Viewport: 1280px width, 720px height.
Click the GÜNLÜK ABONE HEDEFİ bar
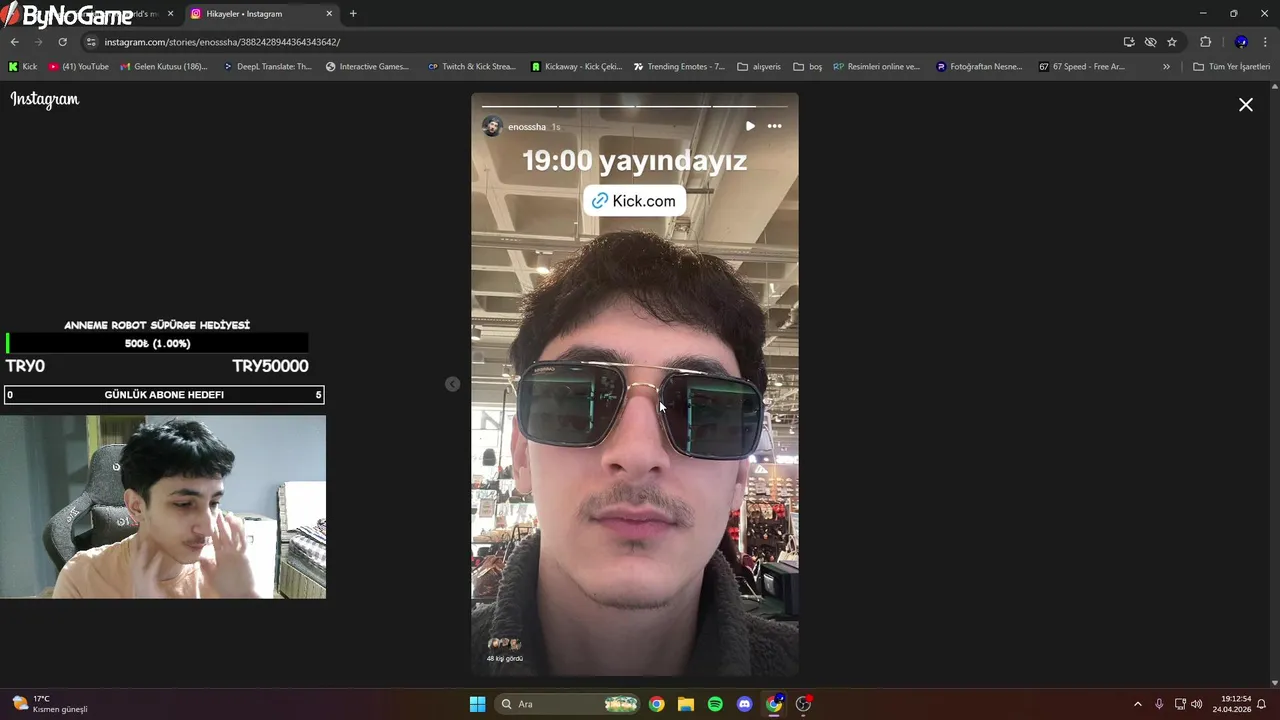point(164,395)
